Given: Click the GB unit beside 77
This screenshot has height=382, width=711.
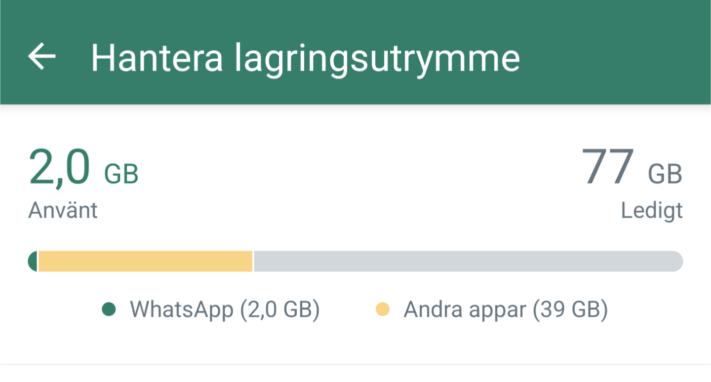Looking at the screenshot, I should coord(665,174).
